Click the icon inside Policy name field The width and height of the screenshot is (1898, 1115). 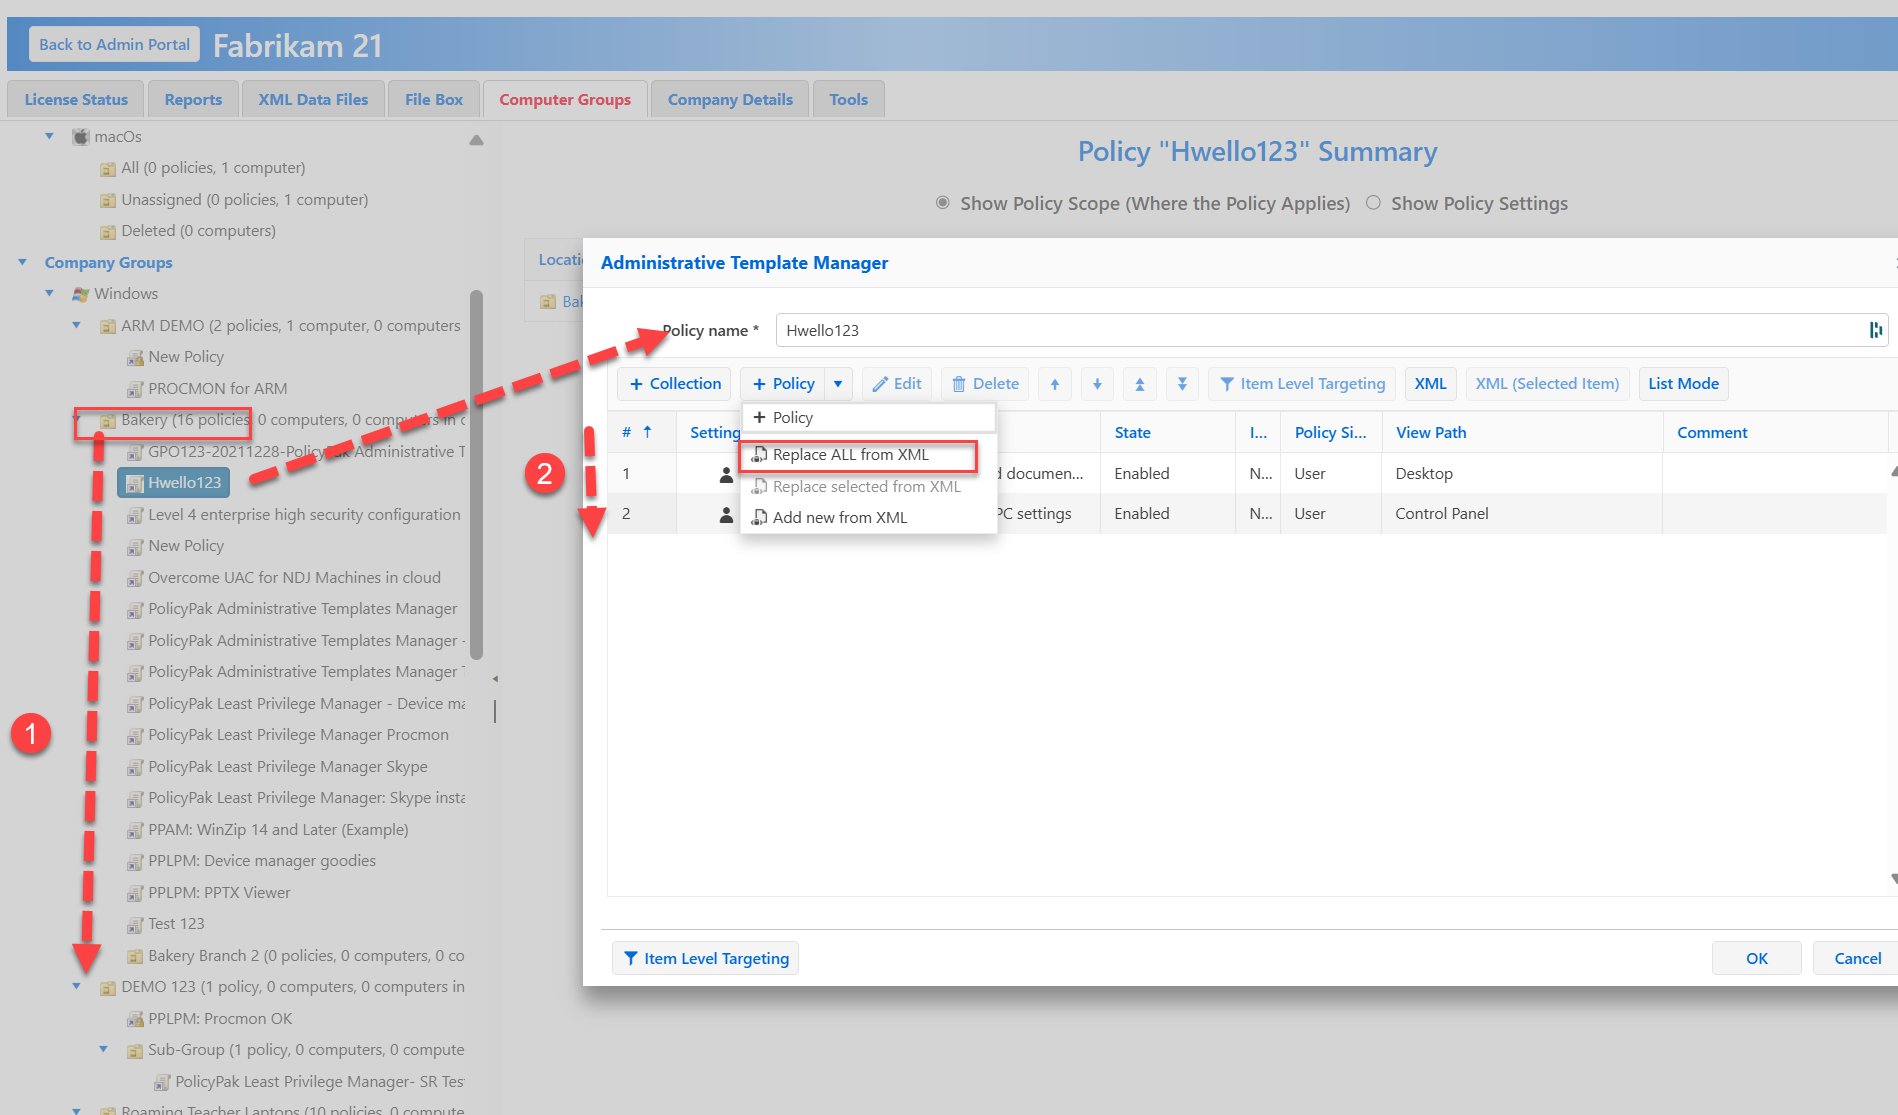point(1875,331)
